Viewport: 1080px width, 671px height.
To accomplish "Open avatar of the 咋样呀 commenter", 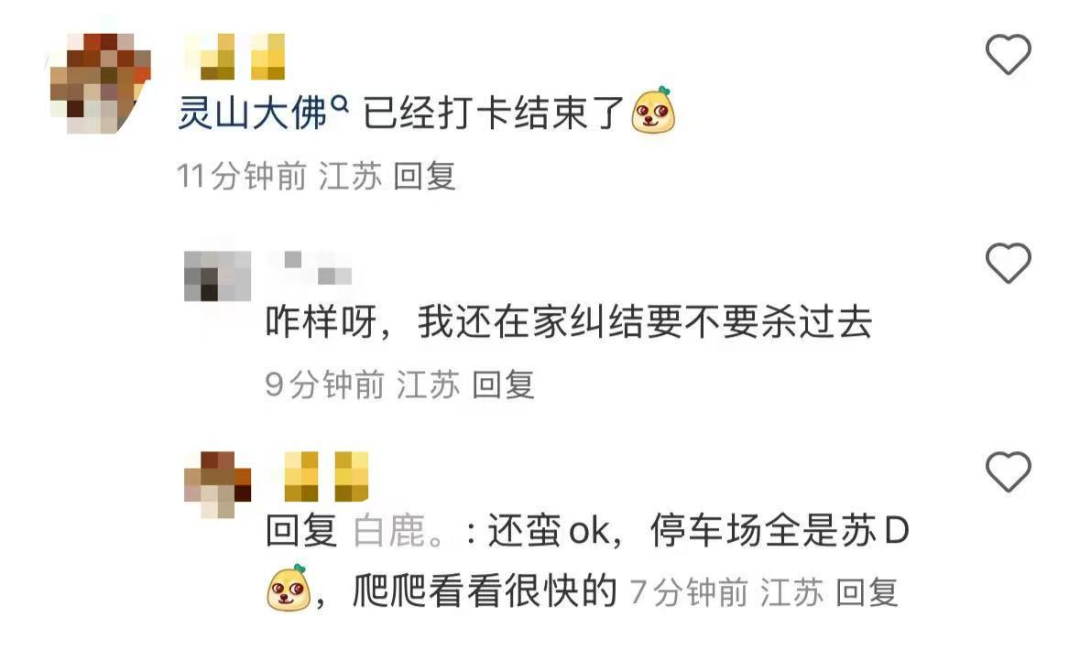I will (x=218, y=276).
